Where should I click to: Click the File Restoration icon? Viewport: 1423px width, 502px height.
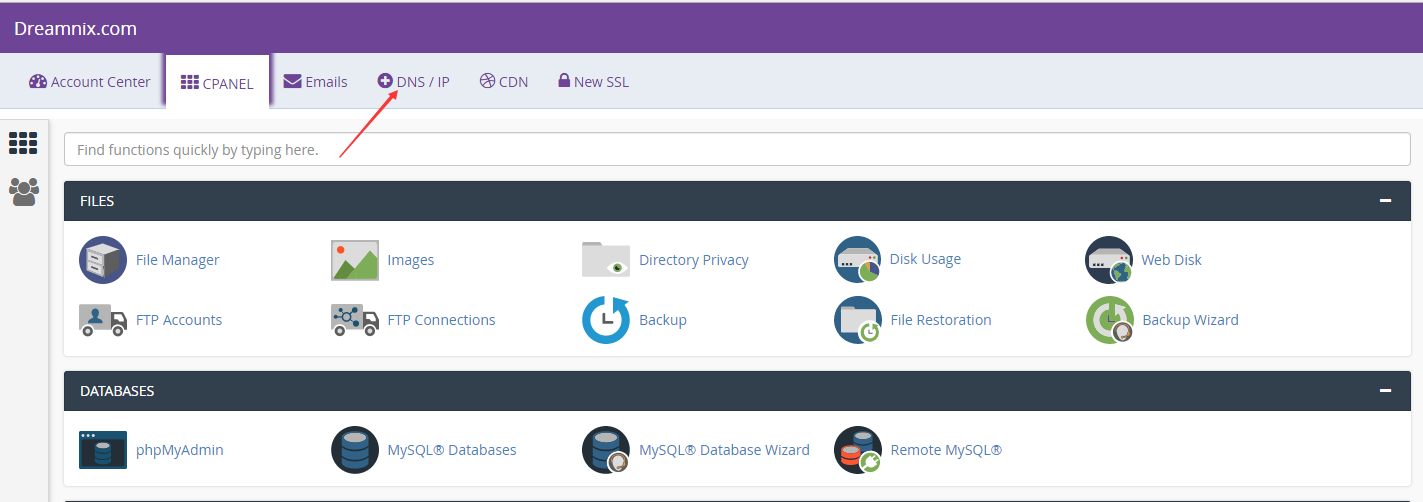coord(858,320)
